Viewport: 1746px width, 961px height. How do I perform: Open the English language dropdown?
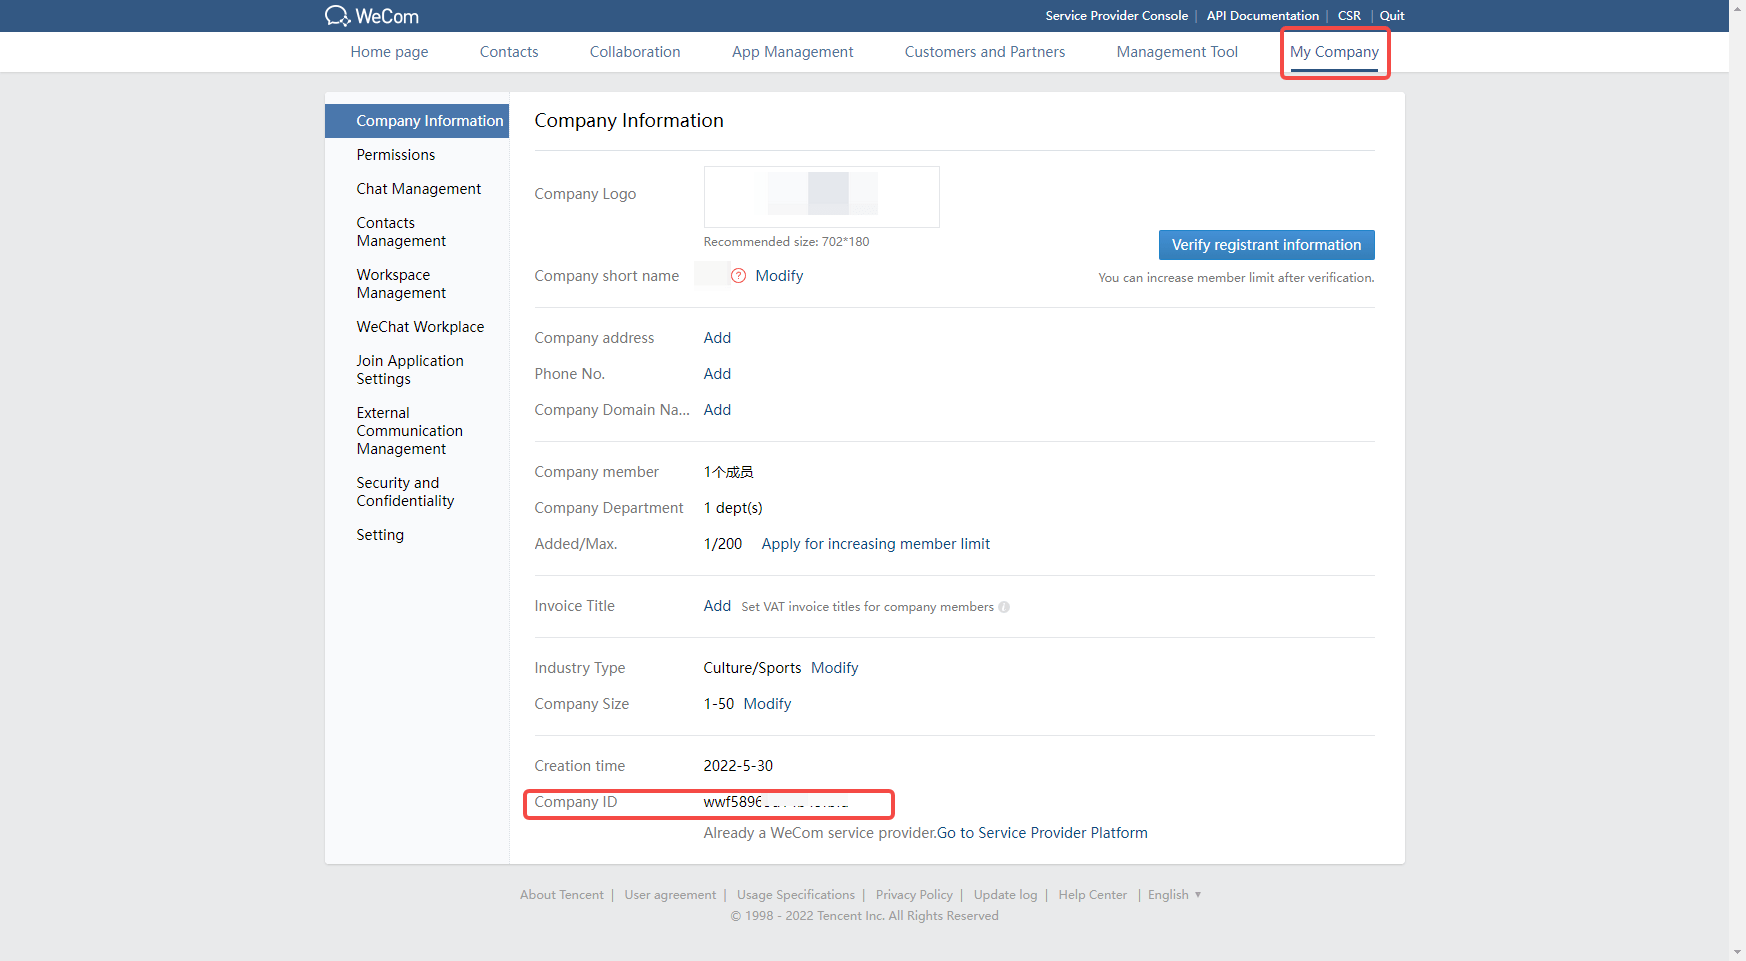click(1174, 895)
